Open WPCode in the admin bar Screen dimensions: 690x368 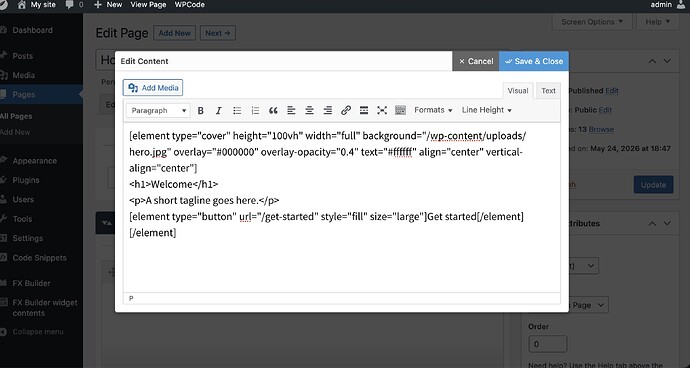[190, 5]
